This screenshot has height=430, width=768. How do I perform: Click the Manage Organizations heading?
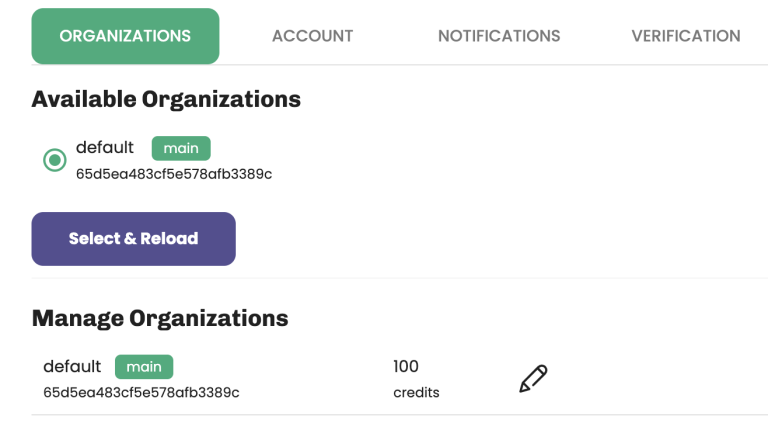tap(160, 318)
